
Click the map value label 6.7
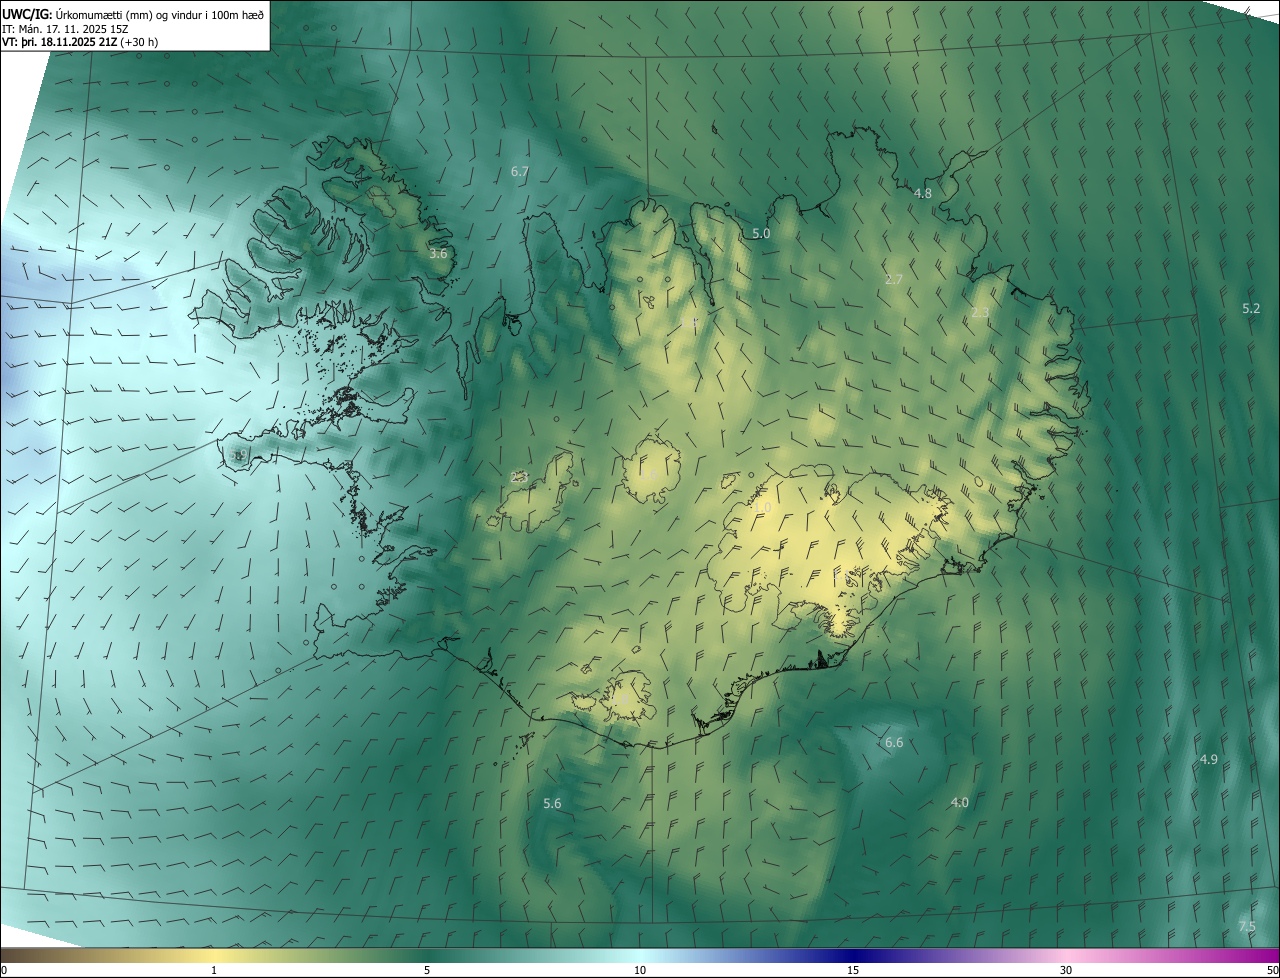[x=519, y=172]
